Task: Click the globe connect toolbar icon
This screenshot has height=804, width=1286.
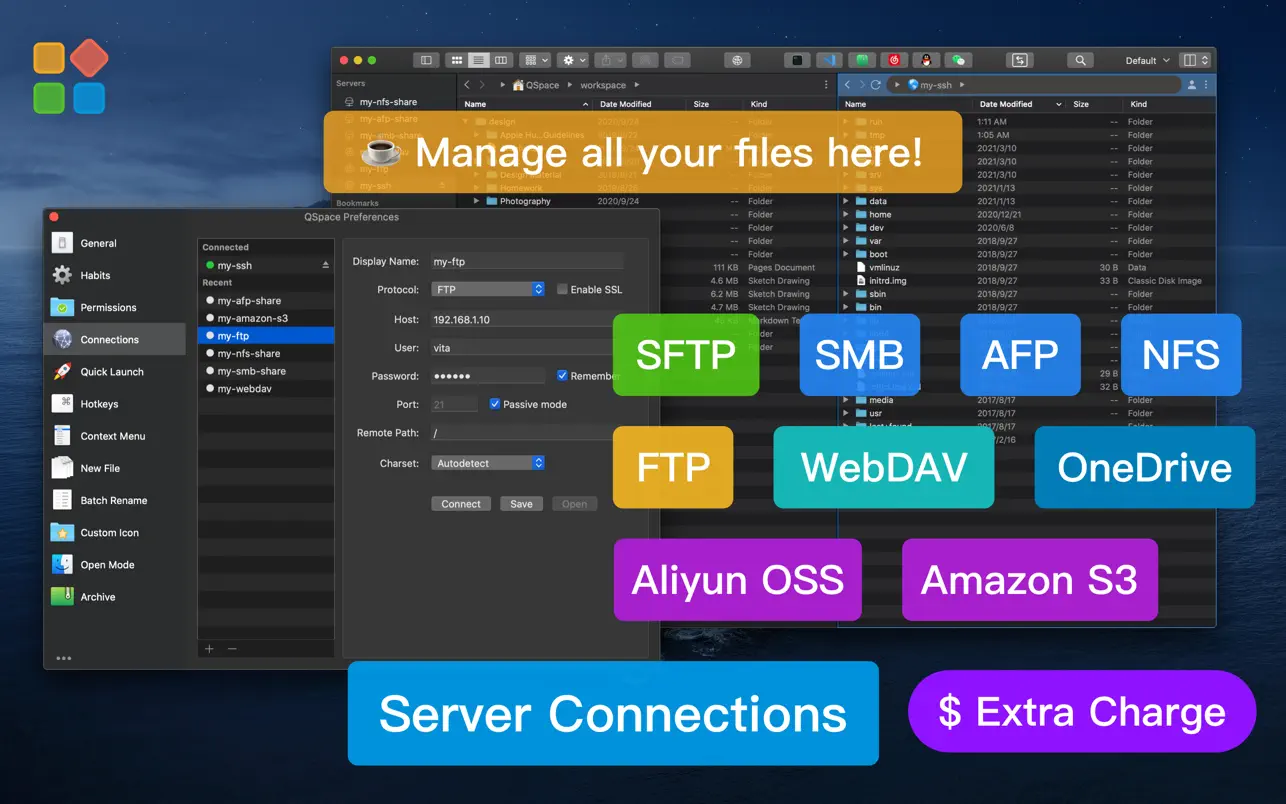Action: click(738, 60)
